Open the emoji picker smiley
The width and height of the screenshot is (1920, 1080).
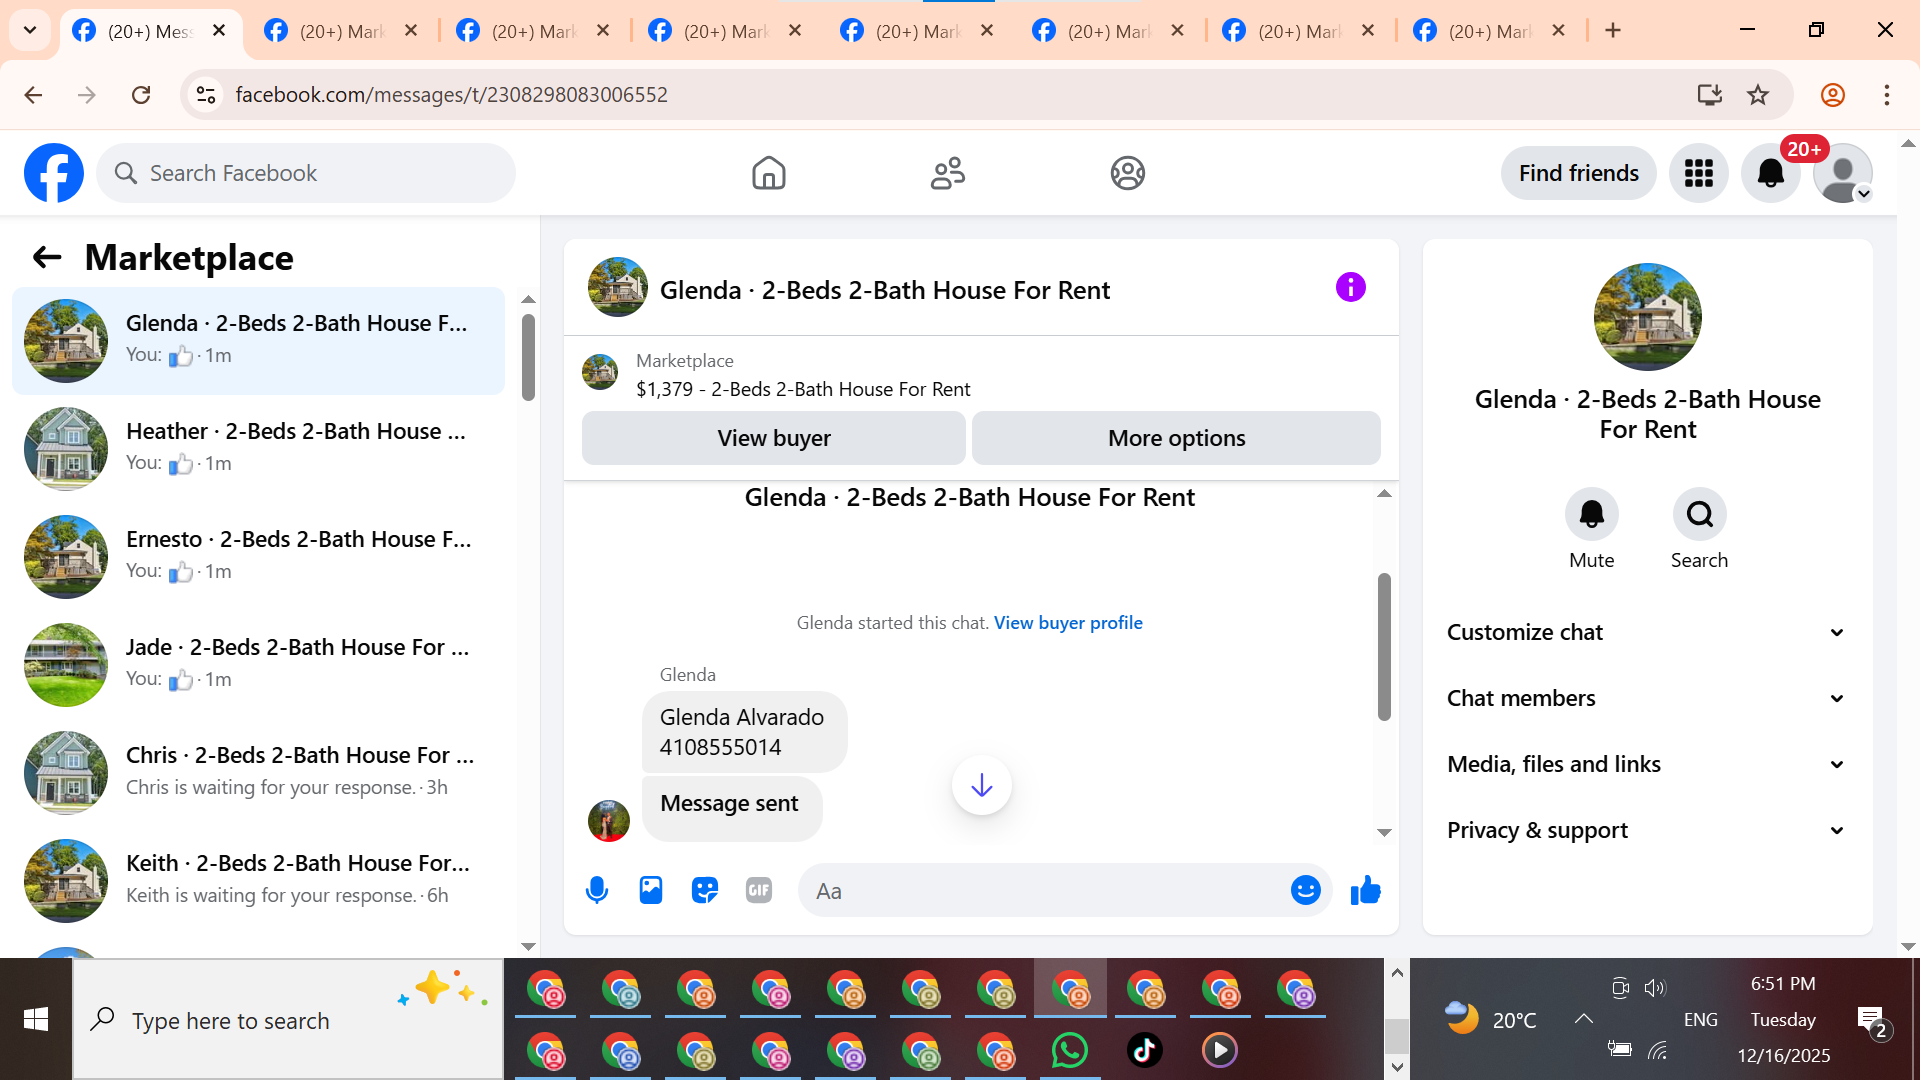click(x=1305, y=890)
